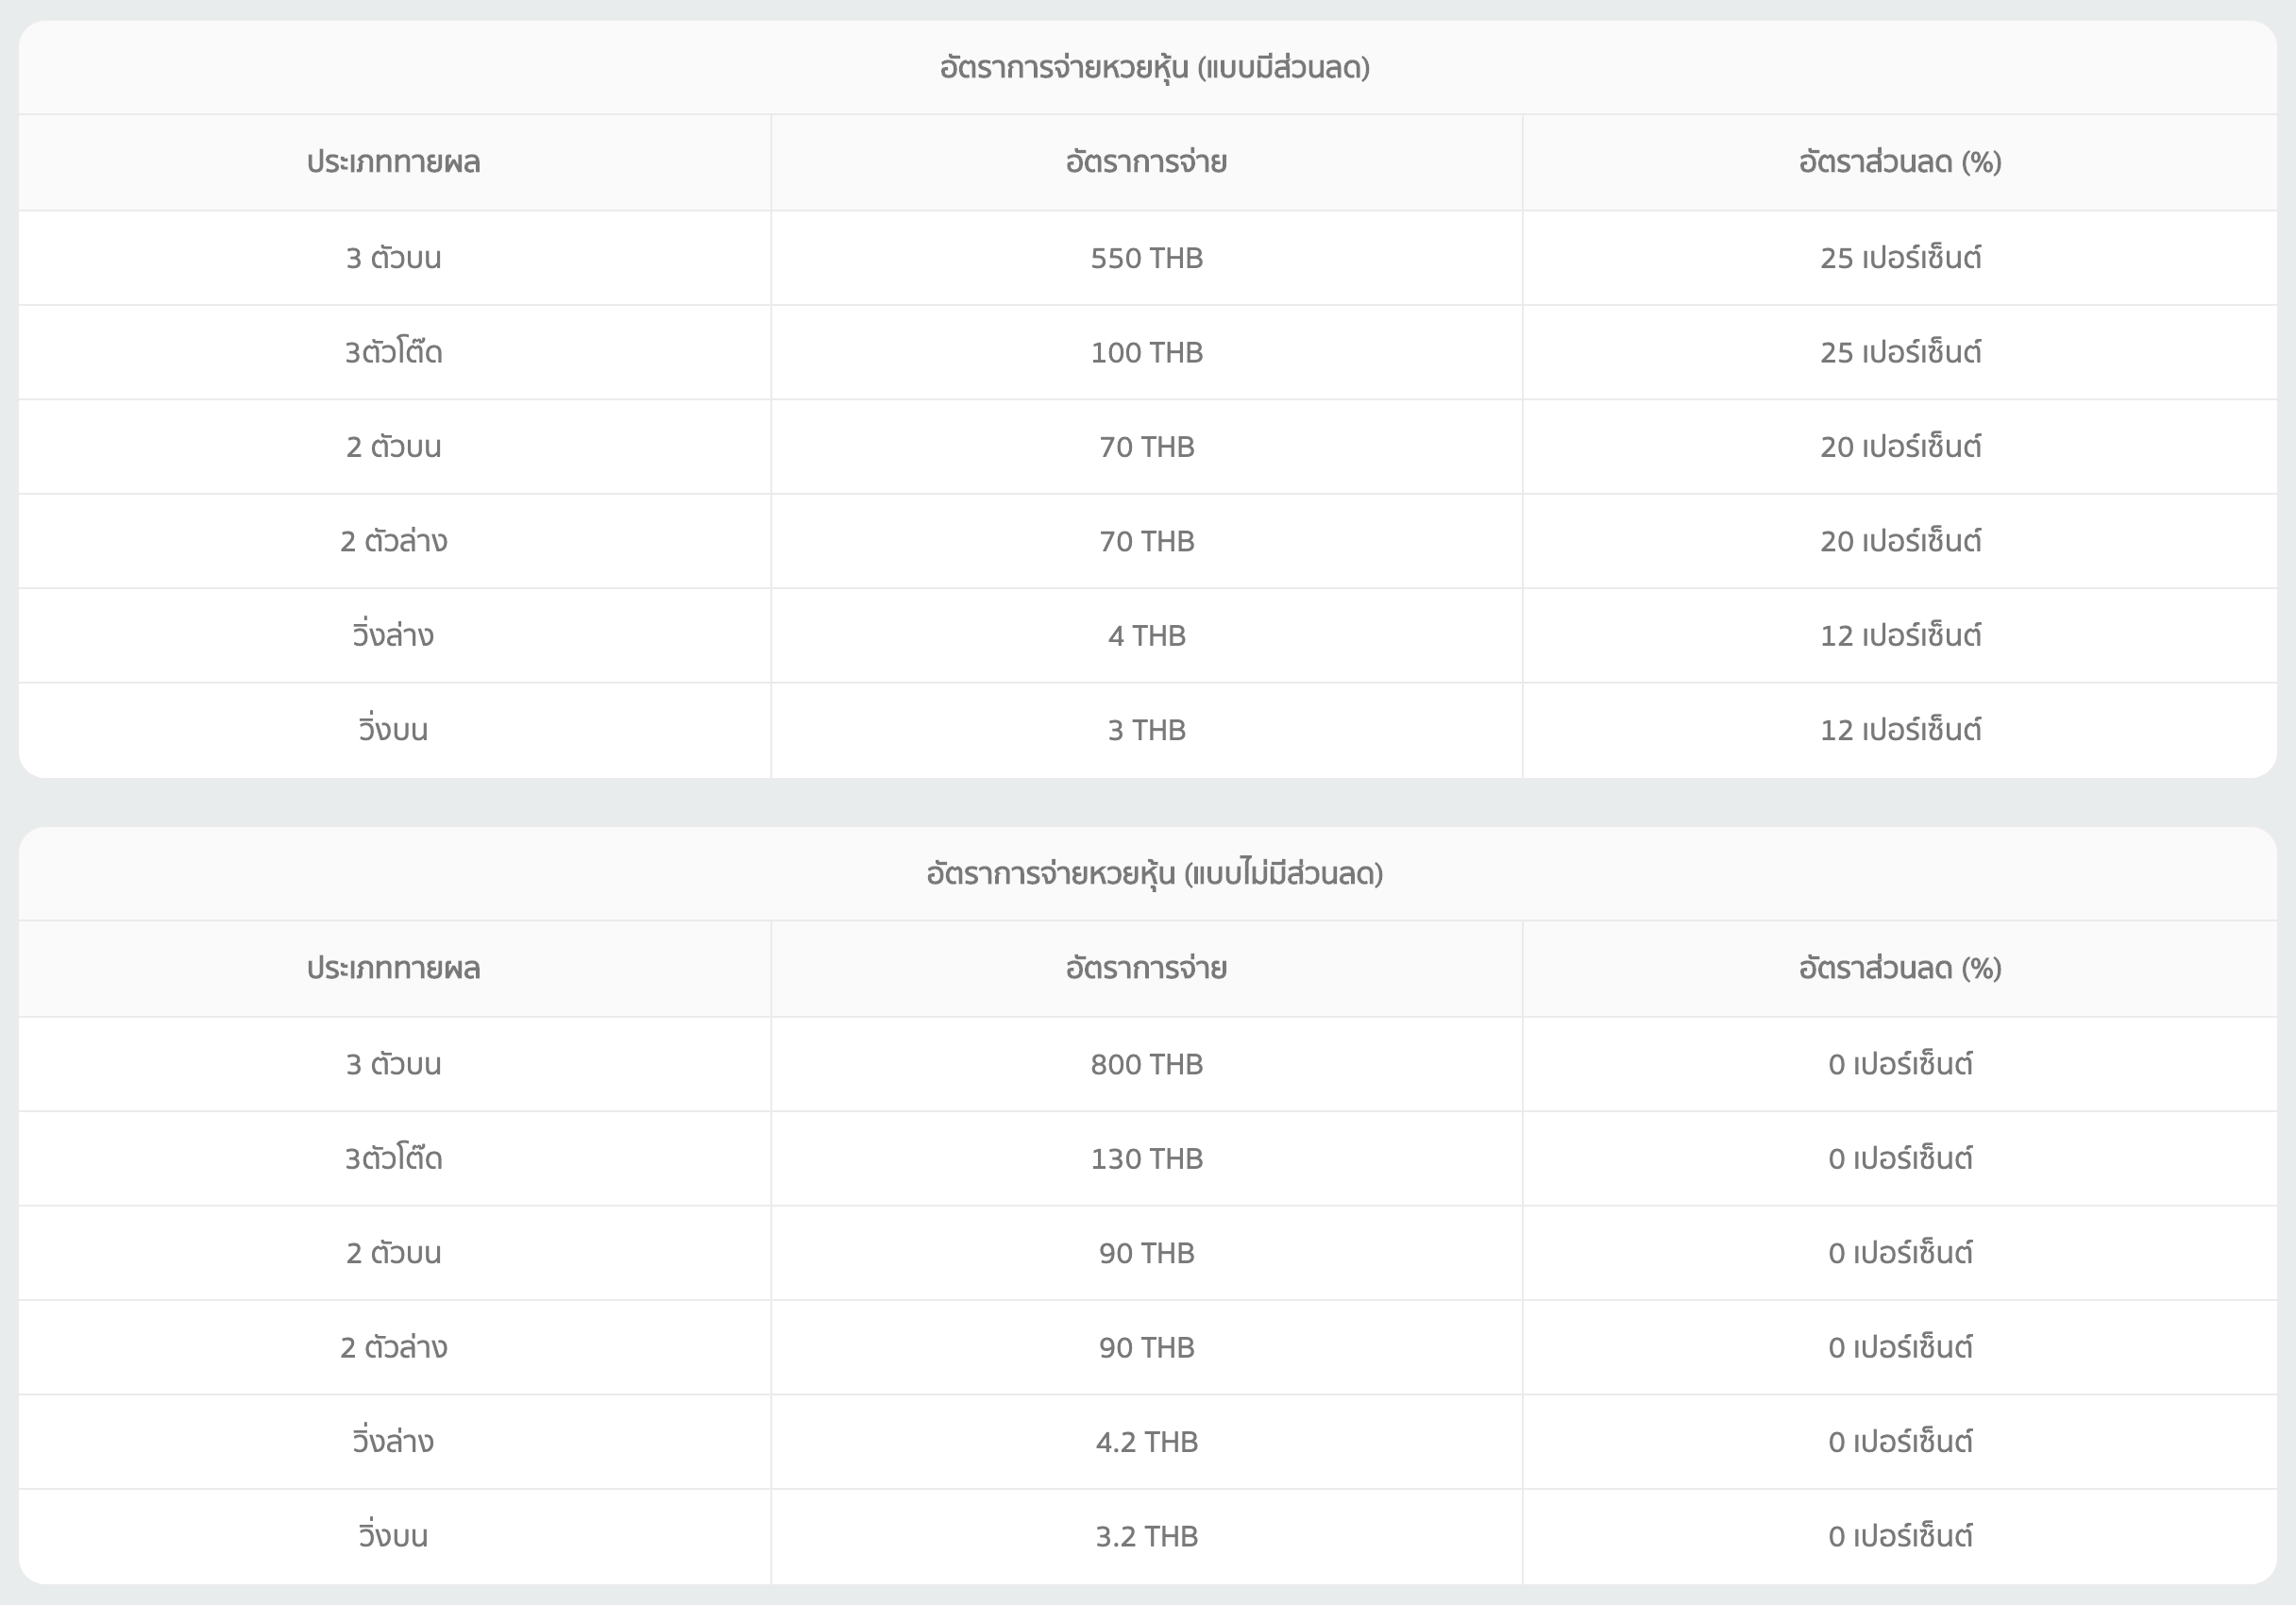Click first table's อัตราส่วนลด (%) column header
Screen dimensions: 2296x1605
[x=1899, y=162]
